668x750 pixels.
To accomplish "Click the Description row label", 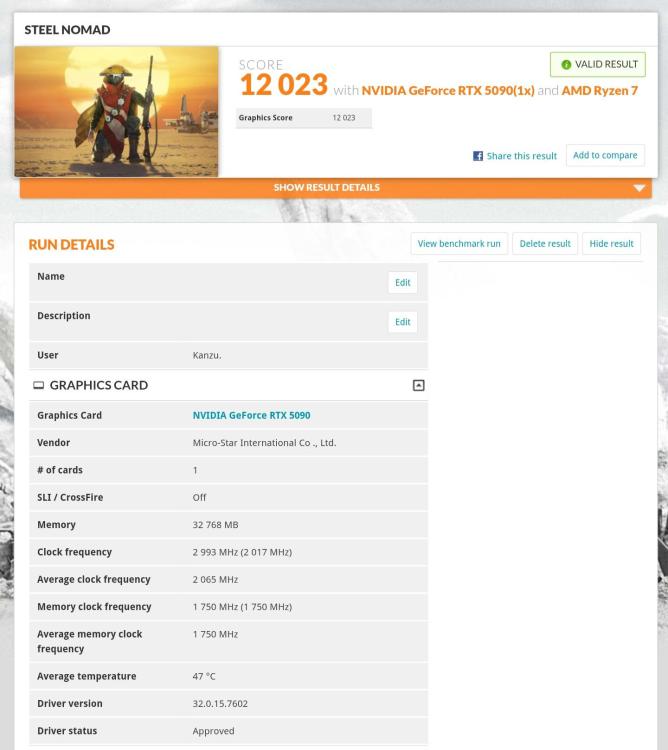I will click(x=64, y=316).
